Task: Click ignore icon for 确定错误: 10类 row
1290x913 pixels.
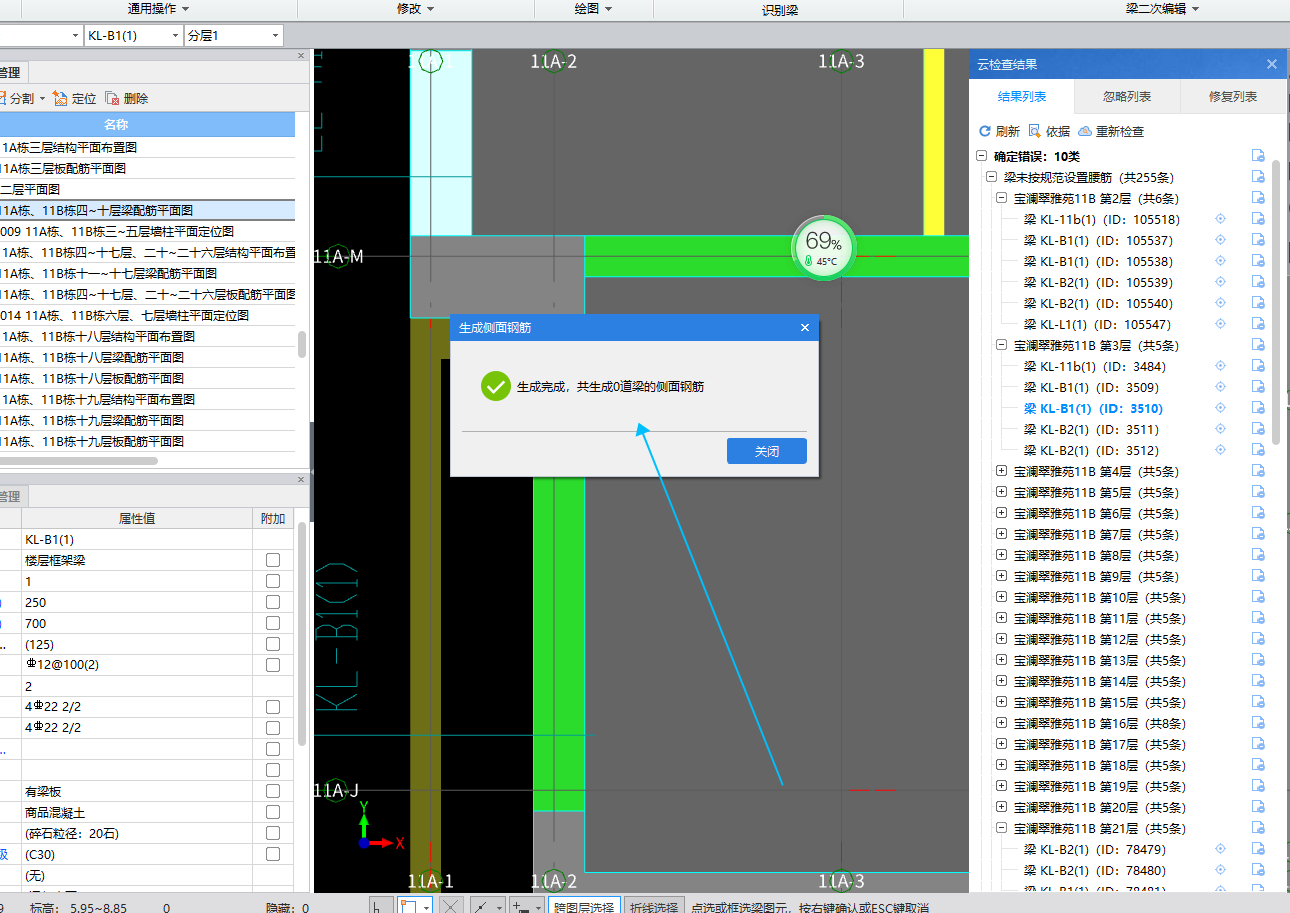Action: pos(1258,156)
